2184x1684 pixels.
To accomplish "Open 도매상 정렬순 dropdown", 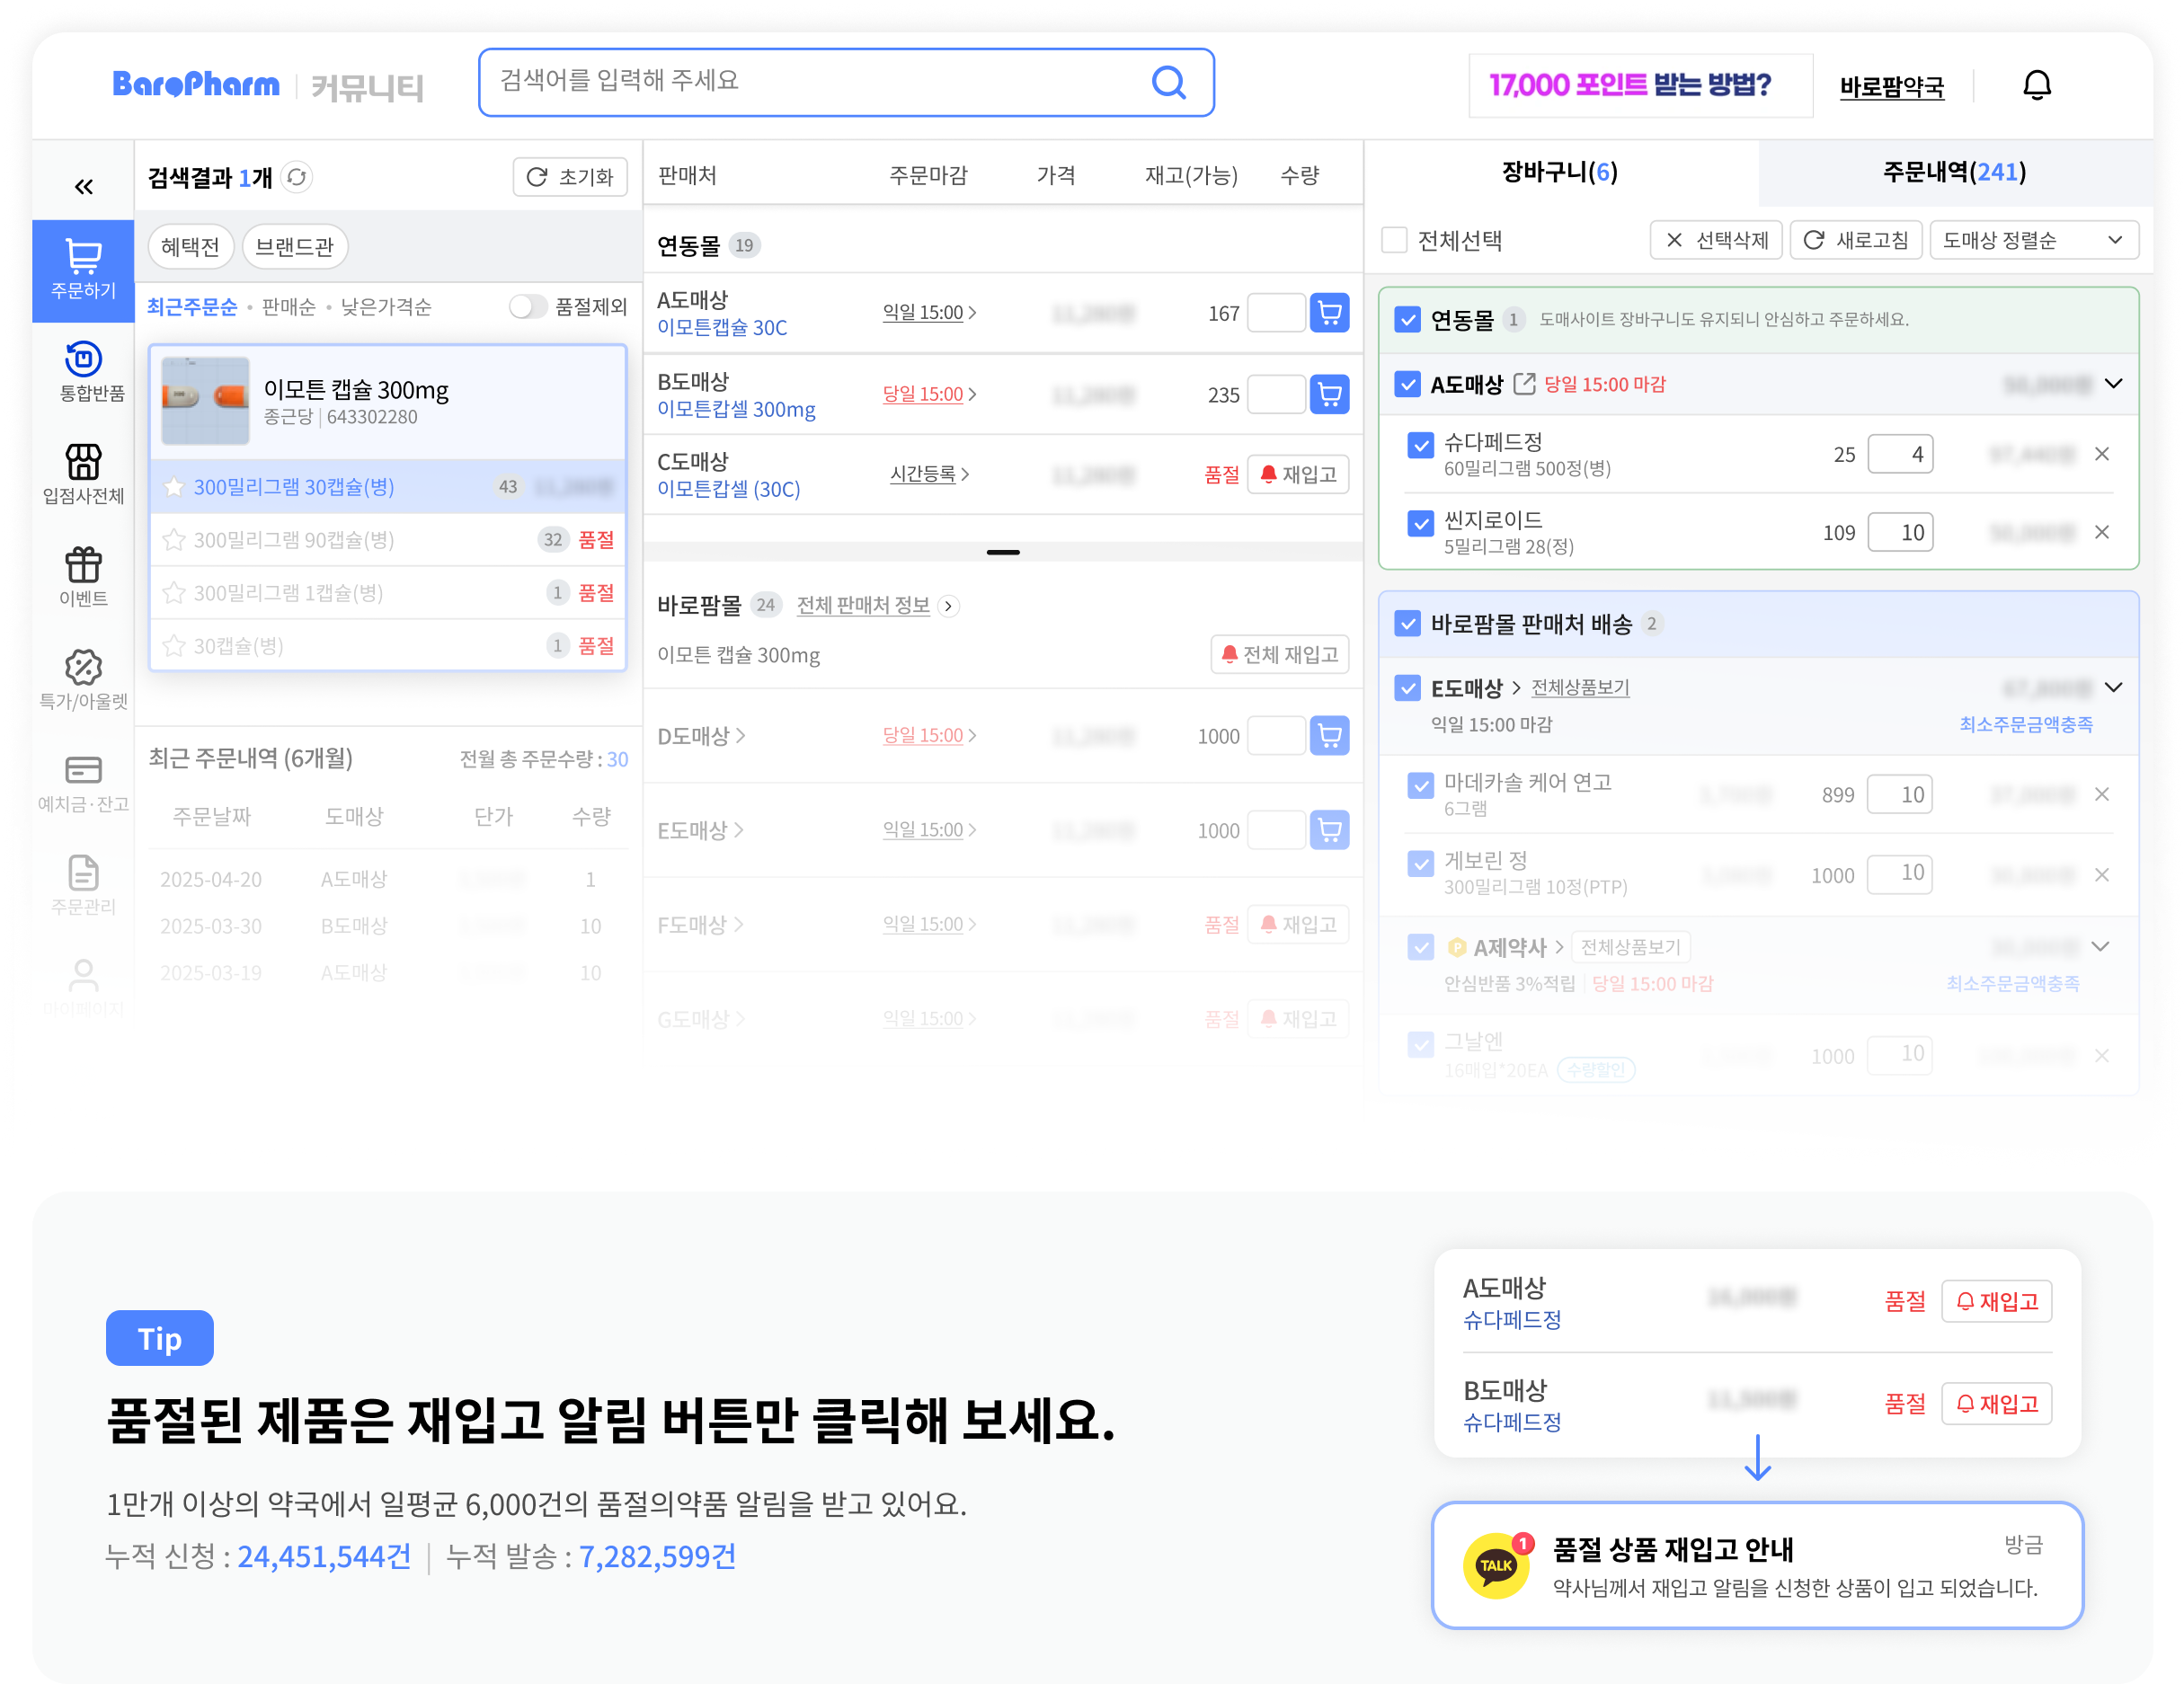I will [2033, 240].
